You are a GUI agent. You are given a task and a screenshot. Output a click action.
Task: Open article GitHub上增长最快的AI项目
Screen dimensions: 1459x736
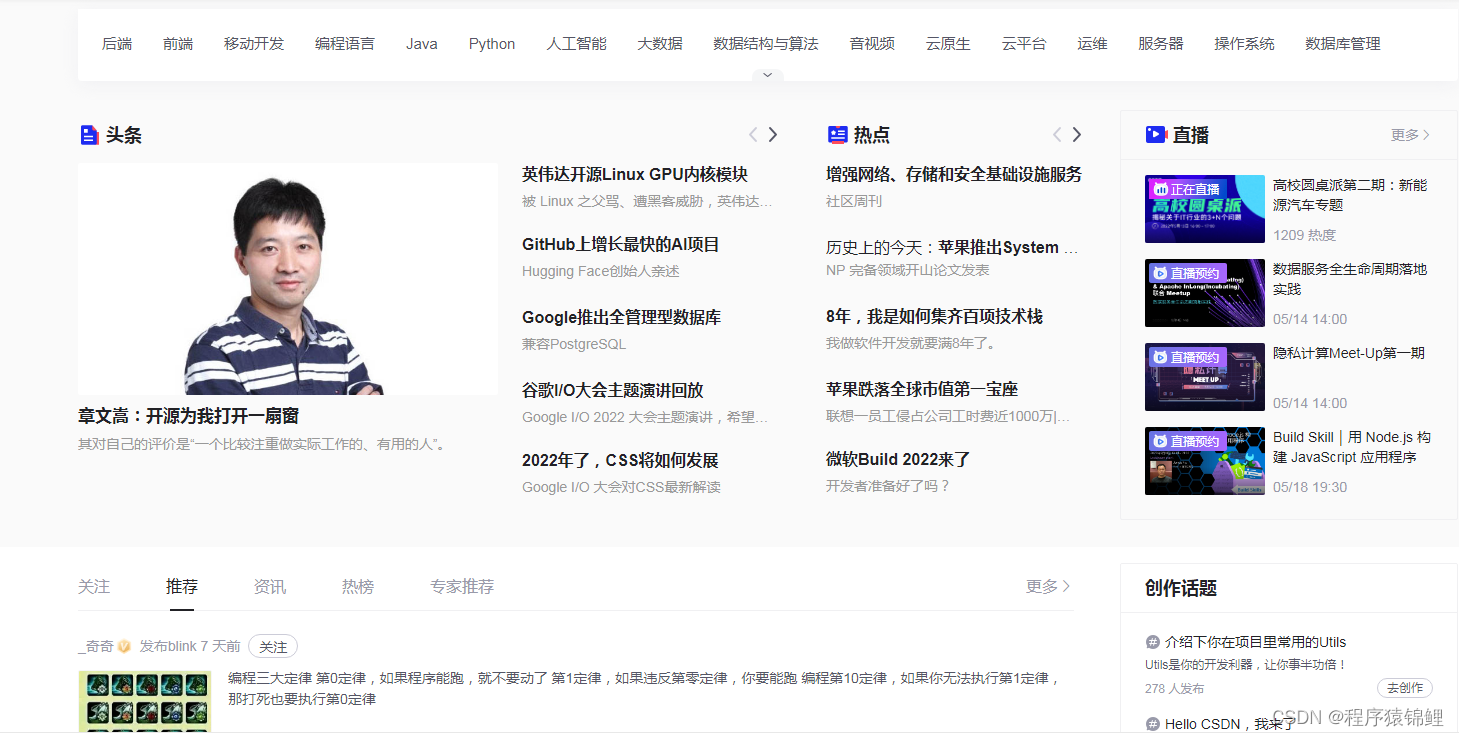pyautogui.click(x=621, y=245)
